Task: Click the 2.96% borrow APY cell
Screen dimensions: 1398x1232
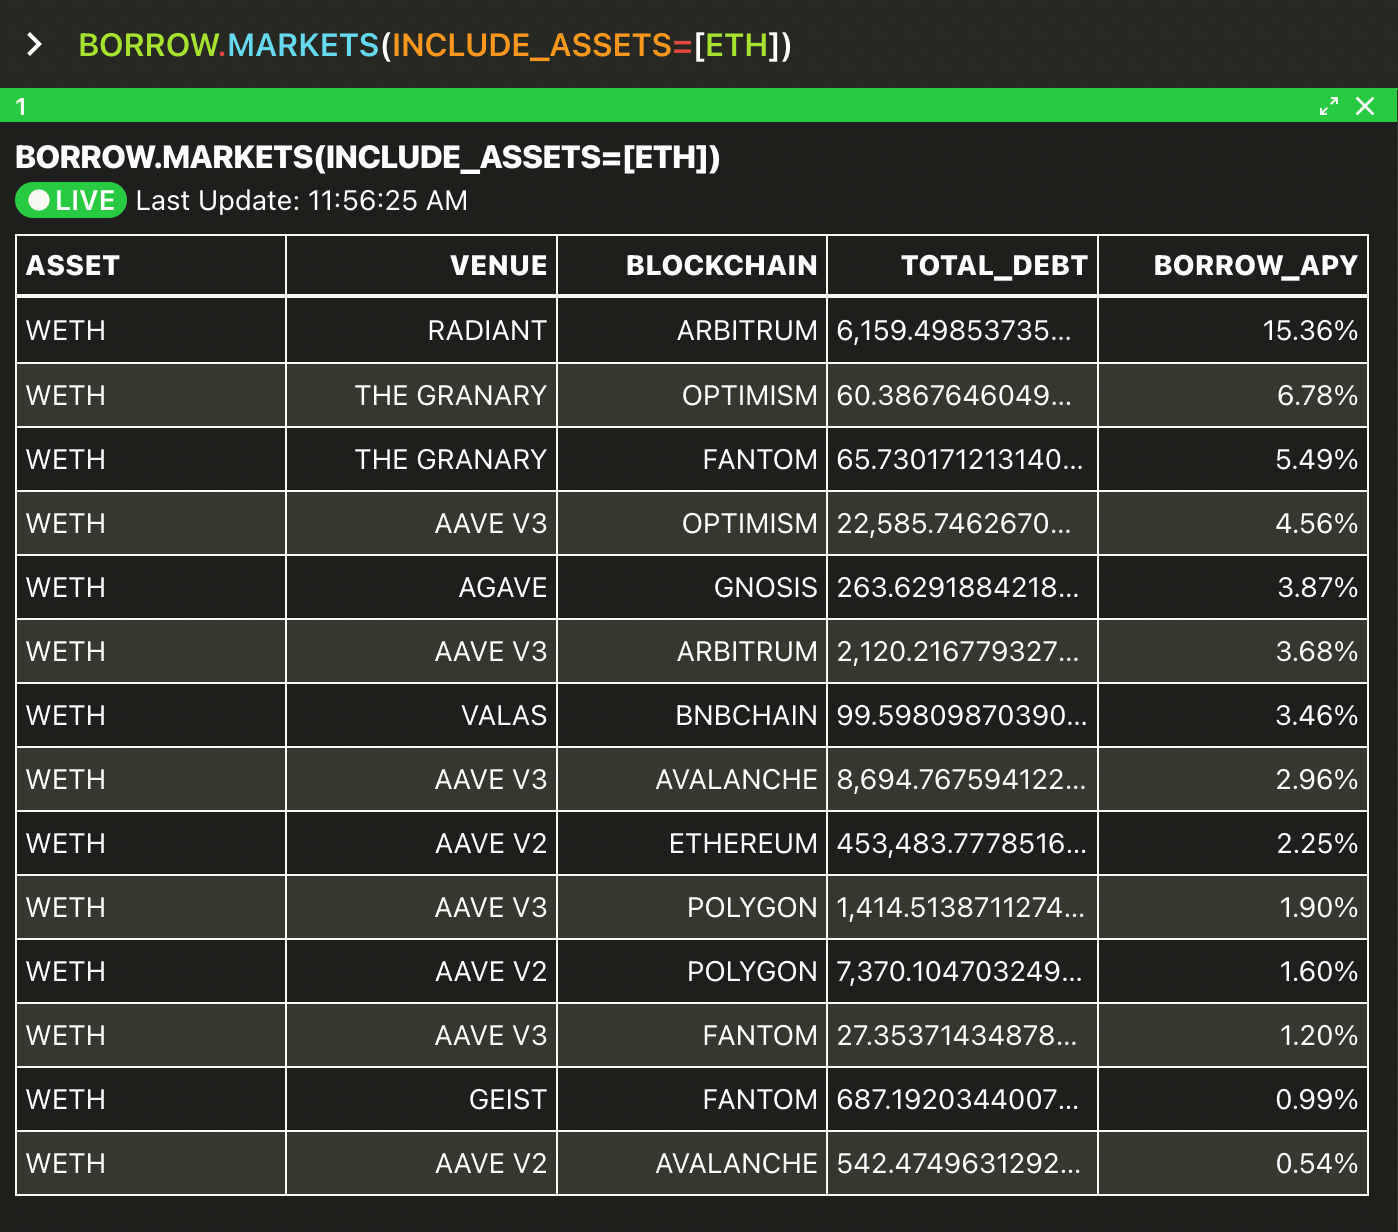Action: click(x=1233, y=779)
